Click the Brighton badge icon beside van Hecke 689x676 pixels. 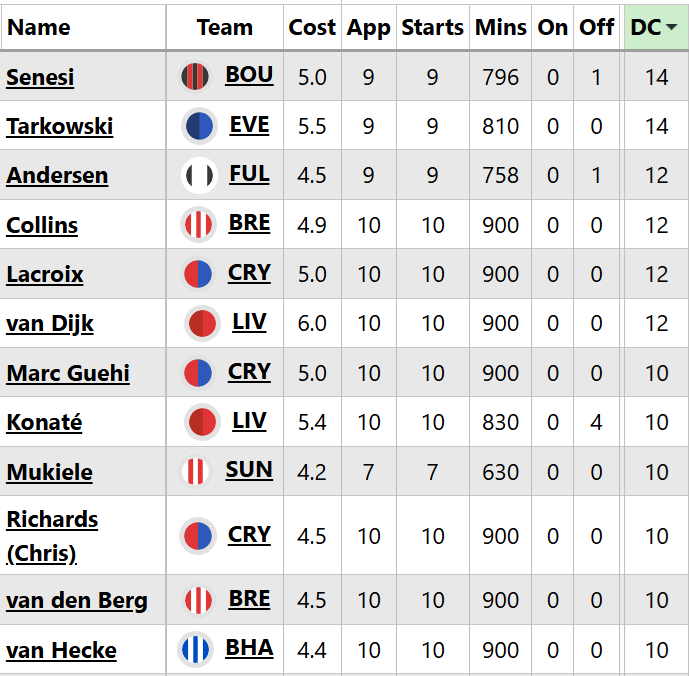pos(196,650)
